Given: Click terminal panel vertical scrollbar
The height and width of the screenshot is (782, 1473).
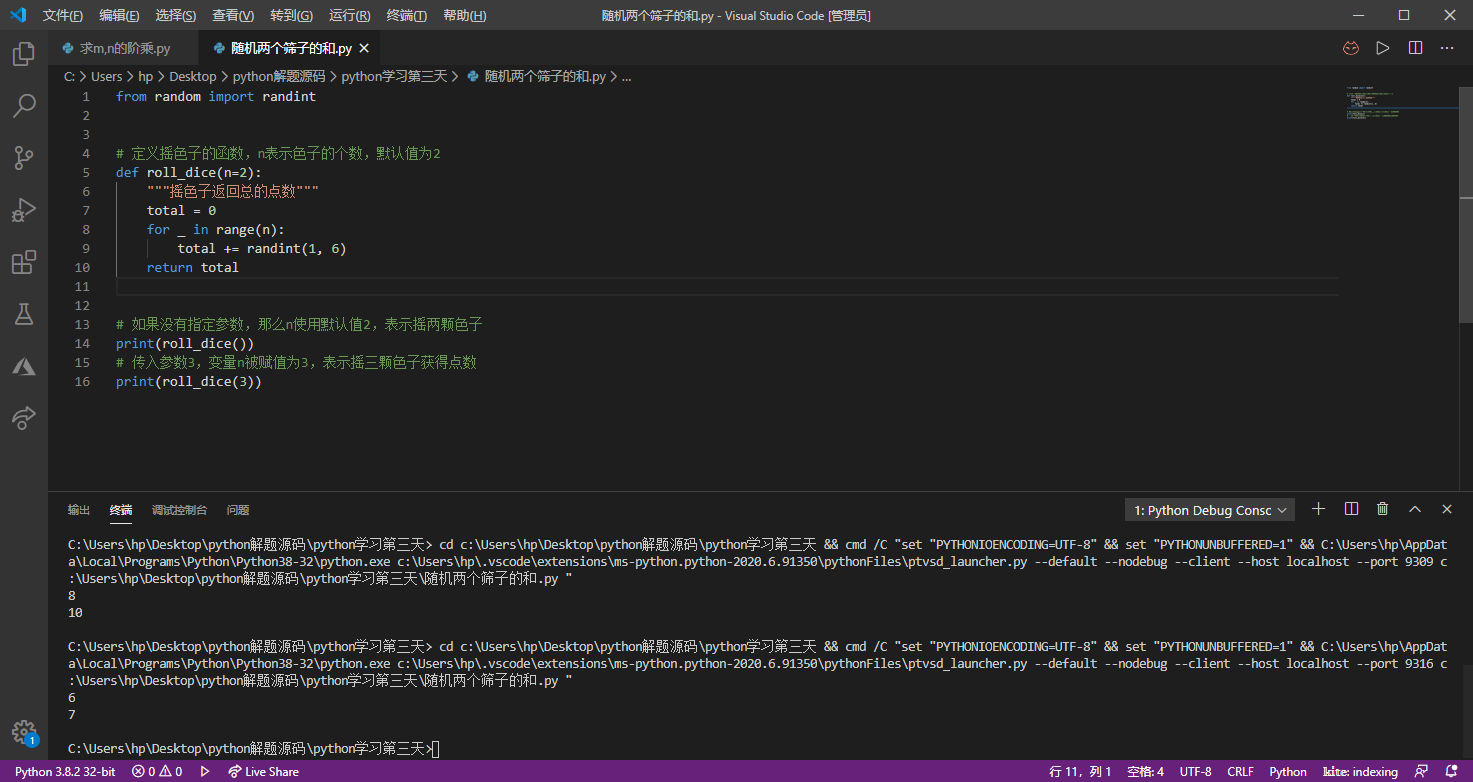Looking at the screenshot, I should click(x=1466, y=714).
